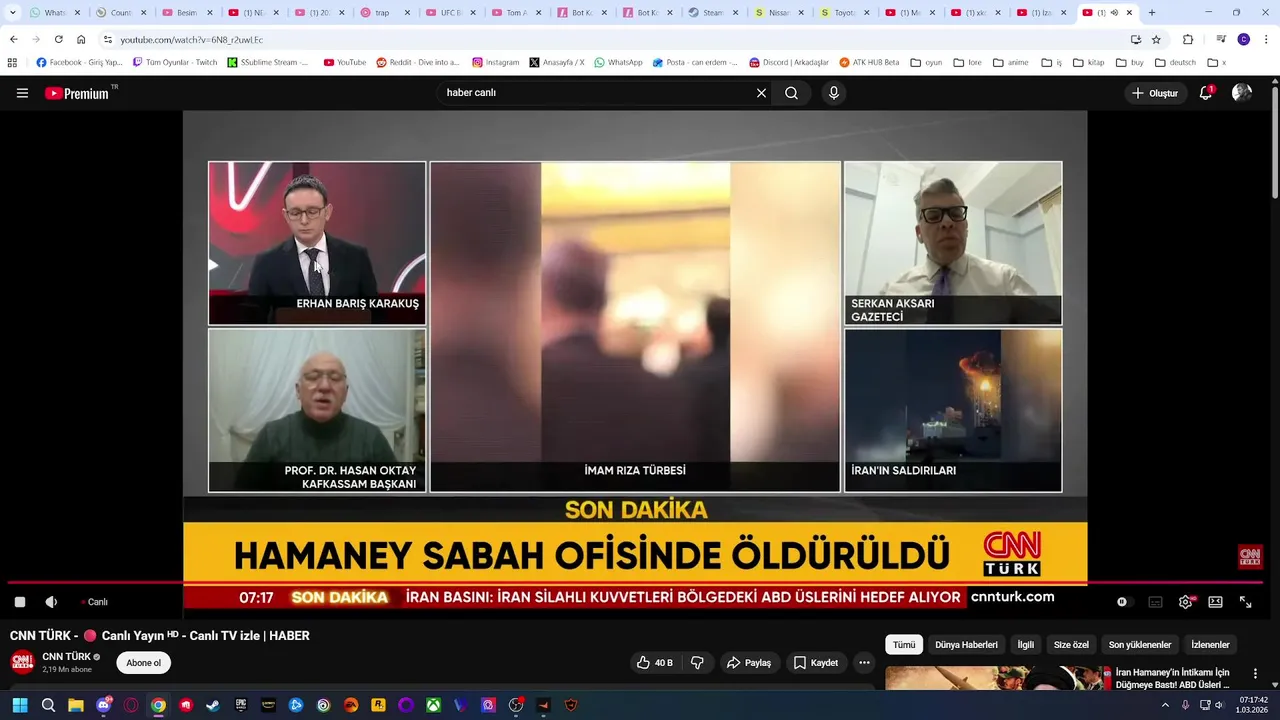Open the İran Hamaney'in İntikamı recommended thumbnail
Screen dimensions: 1280x720
pyautogui.click(x=997, y=678)
